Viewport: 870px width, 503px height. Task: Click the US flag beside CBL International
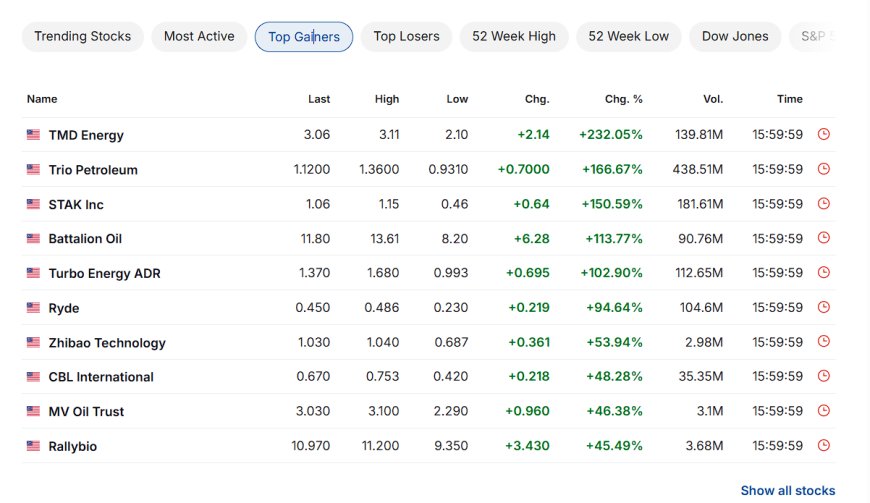click(x=33, y=377)
